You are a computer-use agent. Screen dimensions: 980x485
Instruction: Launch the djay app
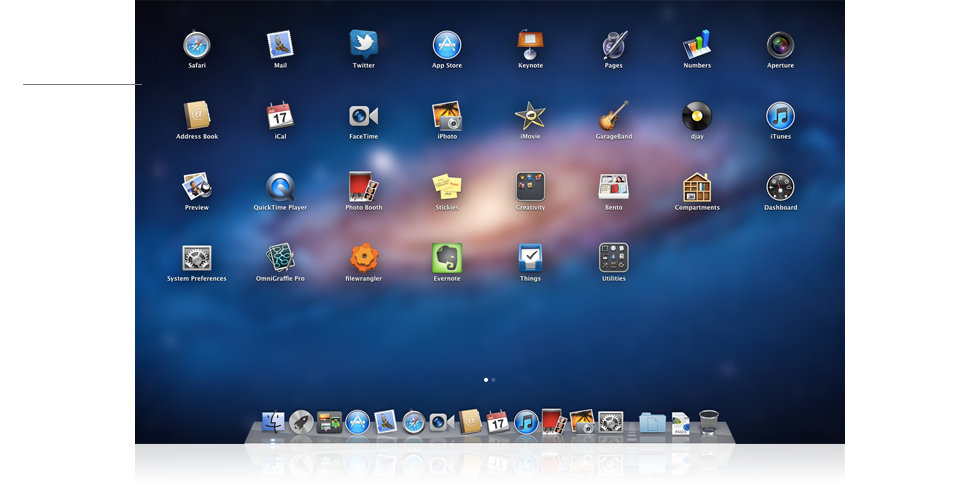click(697, 116)
